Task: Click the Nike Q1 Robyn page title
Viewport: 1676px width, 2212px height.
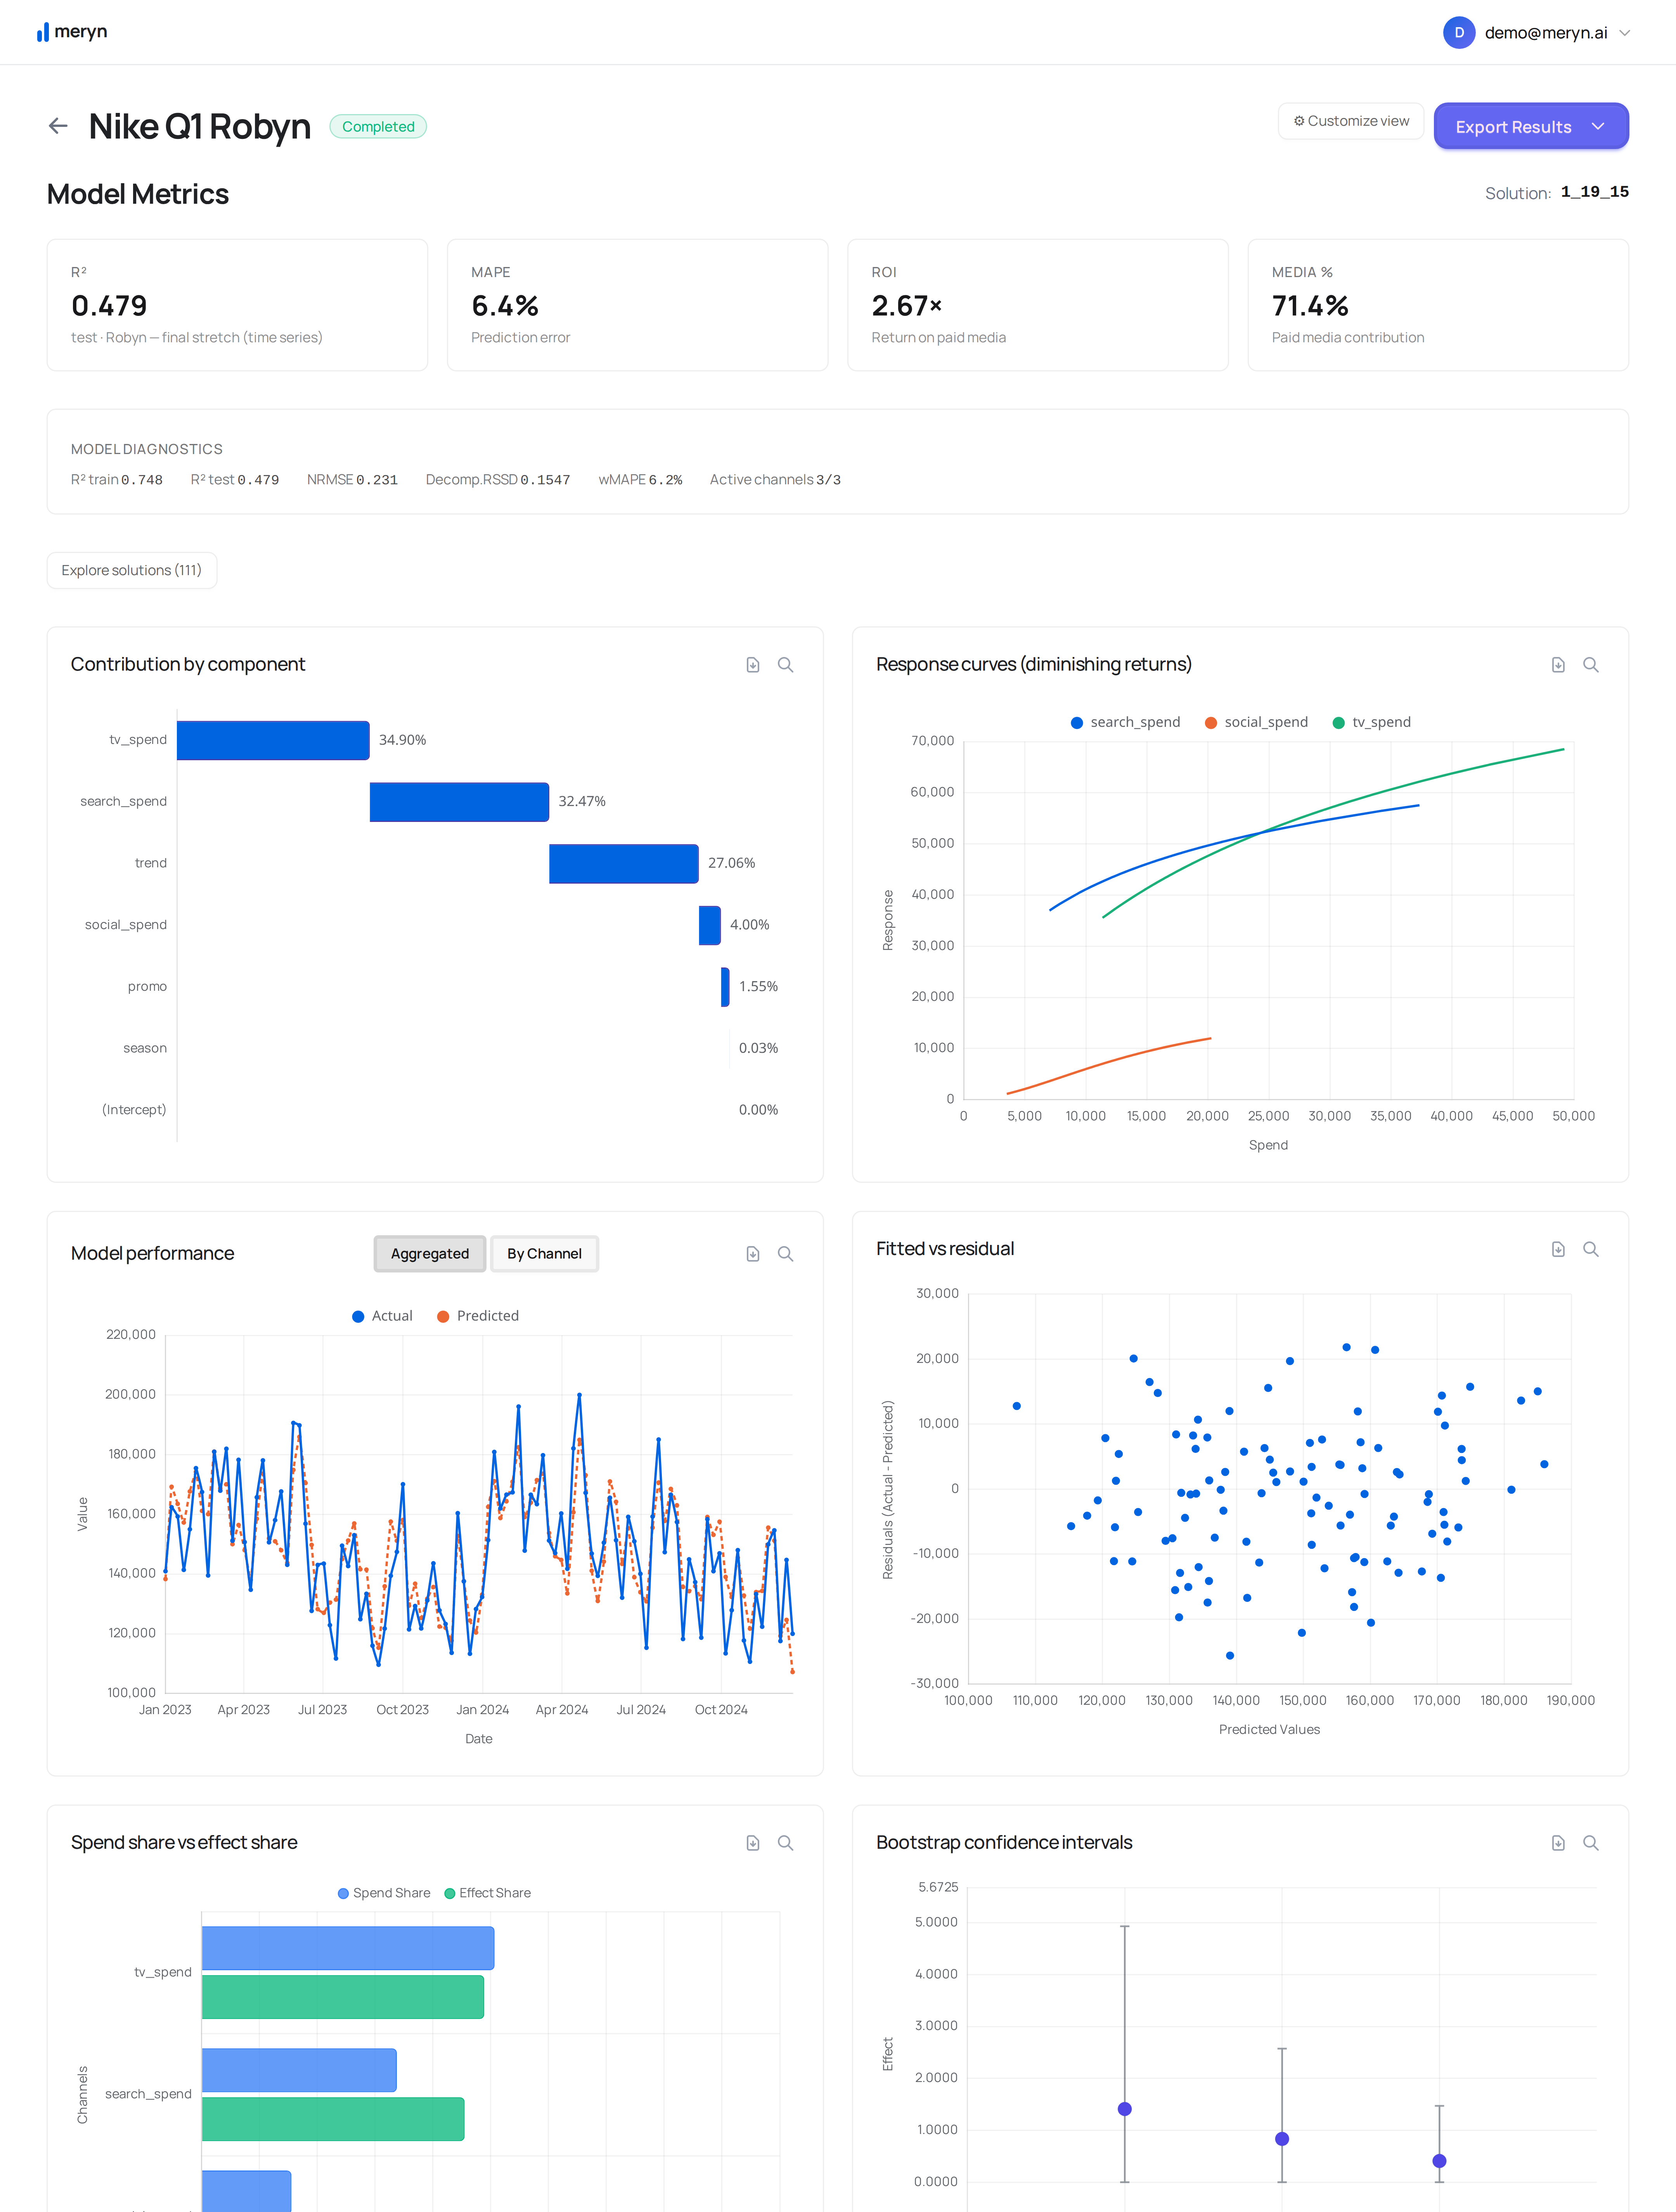Action: pyautogui.click(x=200, y=127)
